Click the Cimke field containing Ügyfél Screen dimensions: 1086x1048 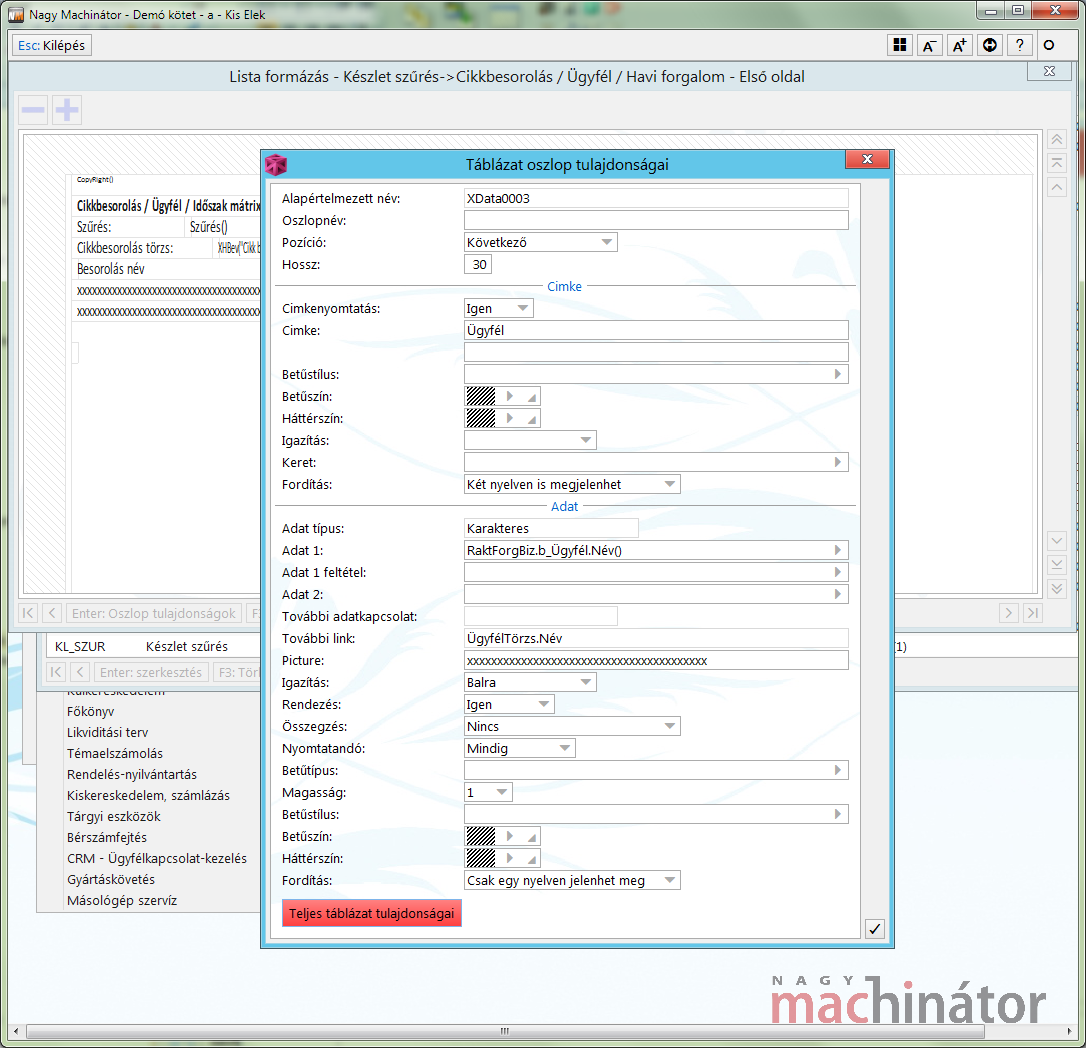coord(656,330)
